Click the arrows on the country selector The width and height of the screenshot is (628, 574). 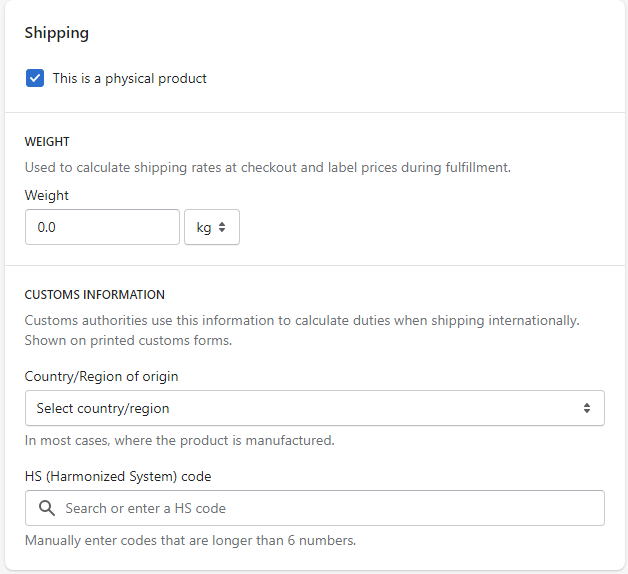(587, 408)
